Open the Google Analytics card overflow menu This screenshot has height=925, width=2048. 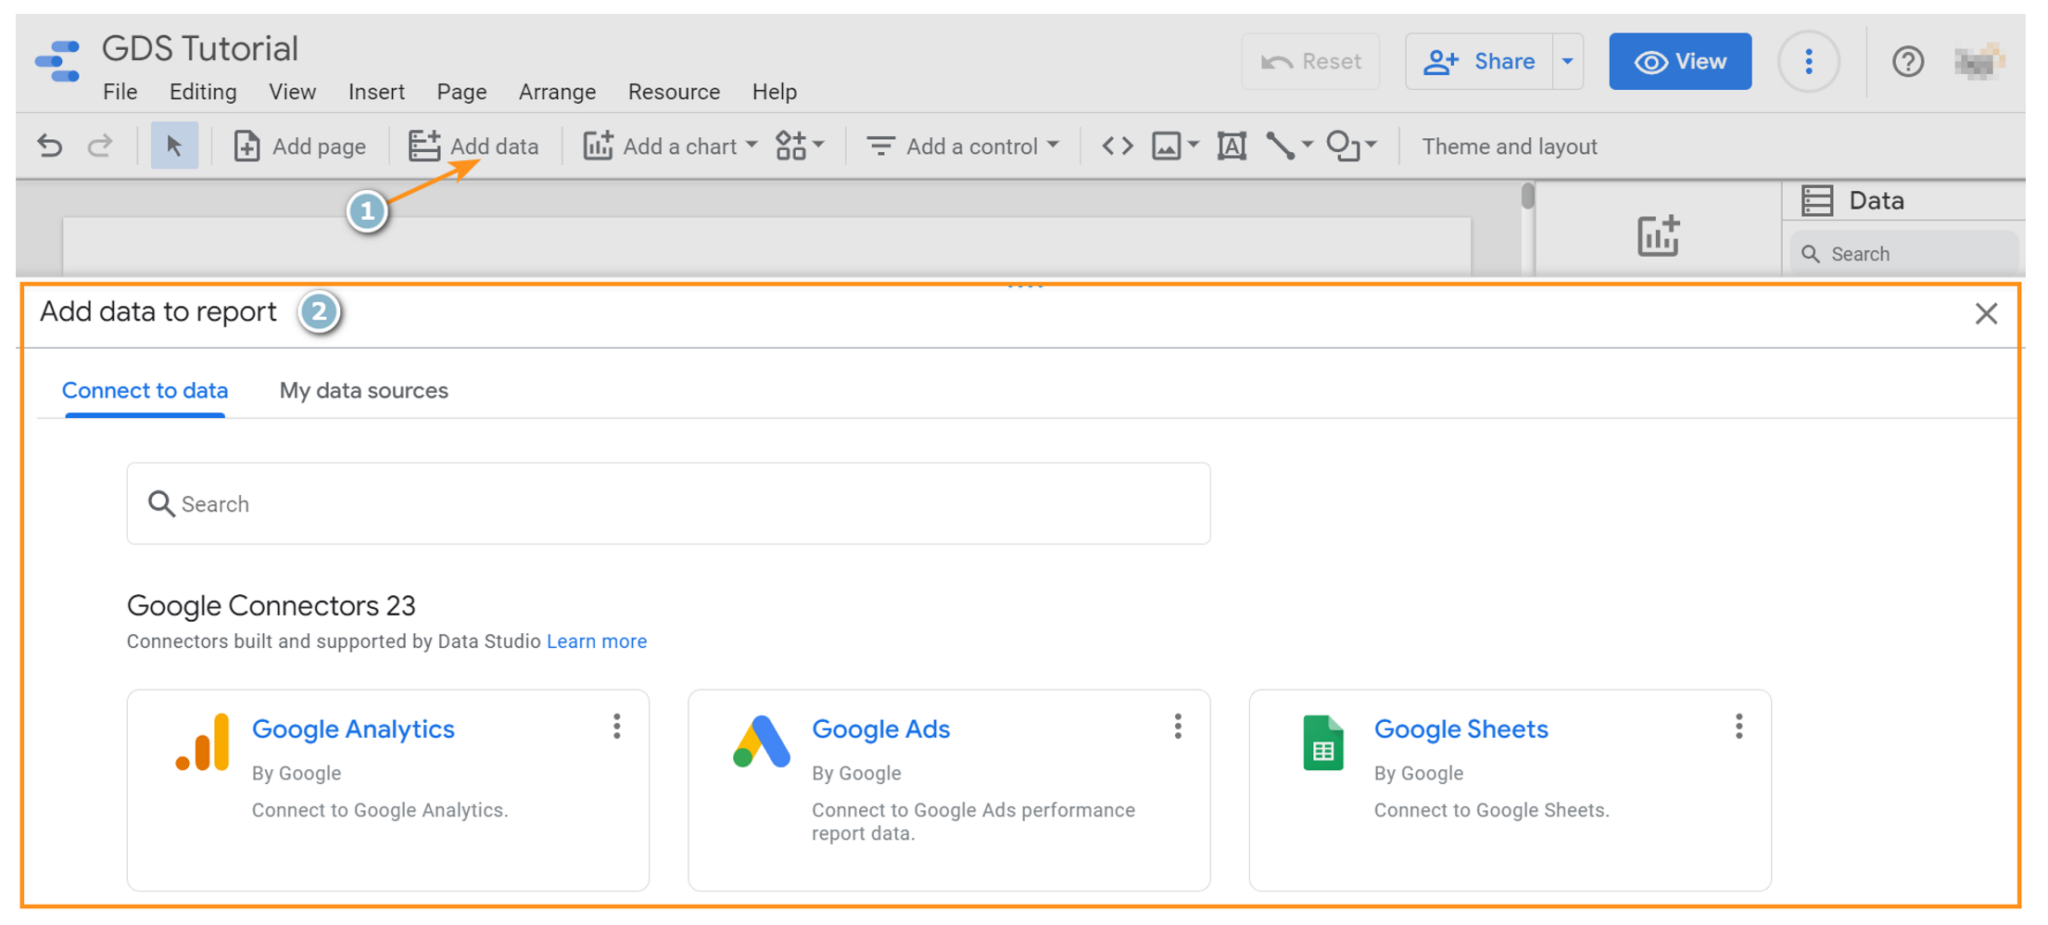click(617, 727)
